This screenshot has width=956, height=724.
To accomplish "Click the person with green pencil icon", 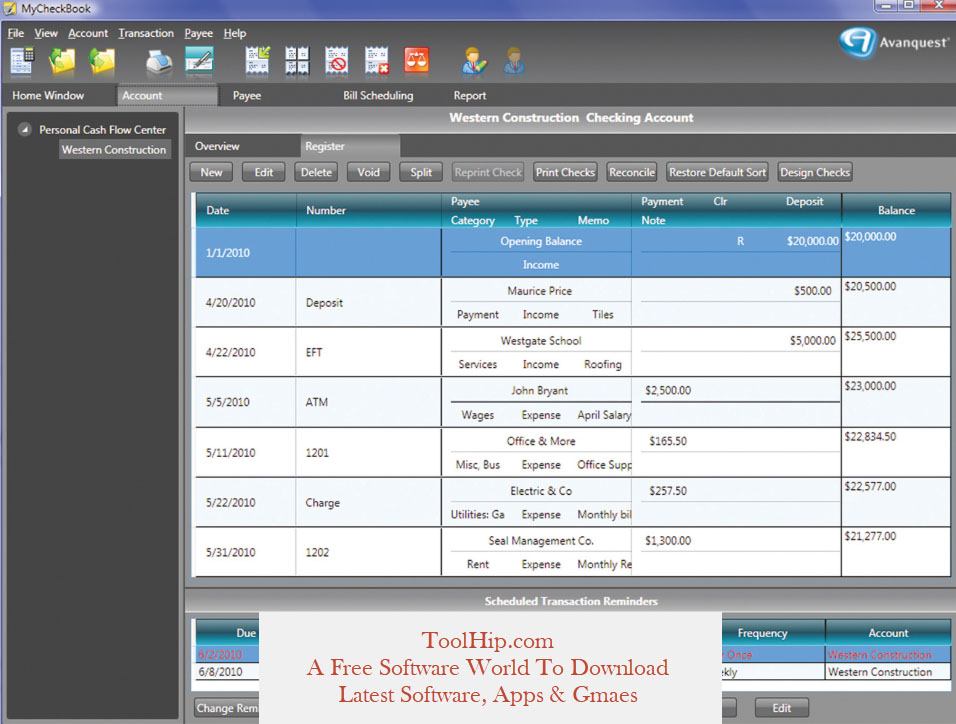I will pyautogui.click(x=474, y=61).
